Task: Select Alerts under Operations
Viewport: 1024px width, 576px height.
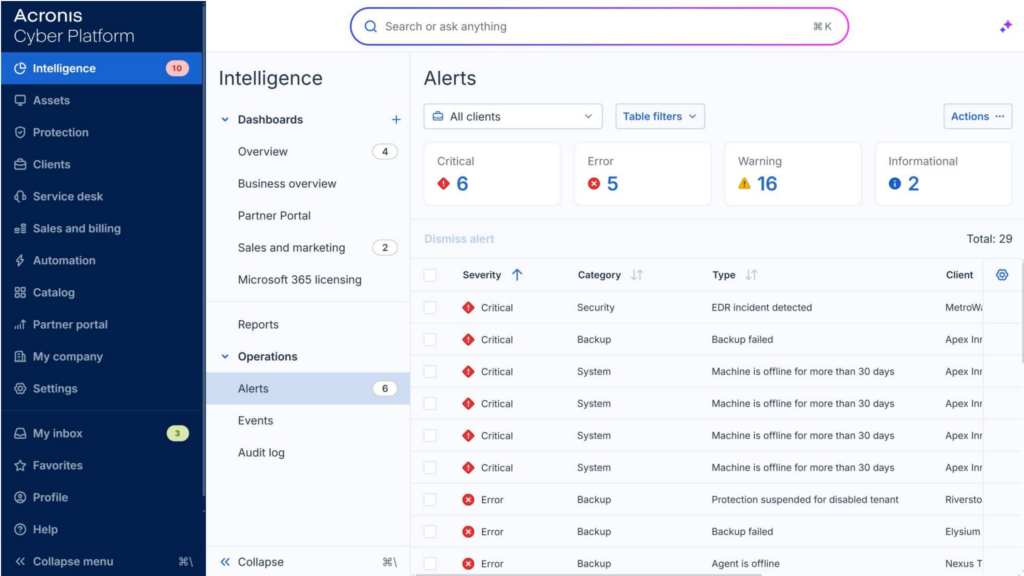Action: pos(308,389)
